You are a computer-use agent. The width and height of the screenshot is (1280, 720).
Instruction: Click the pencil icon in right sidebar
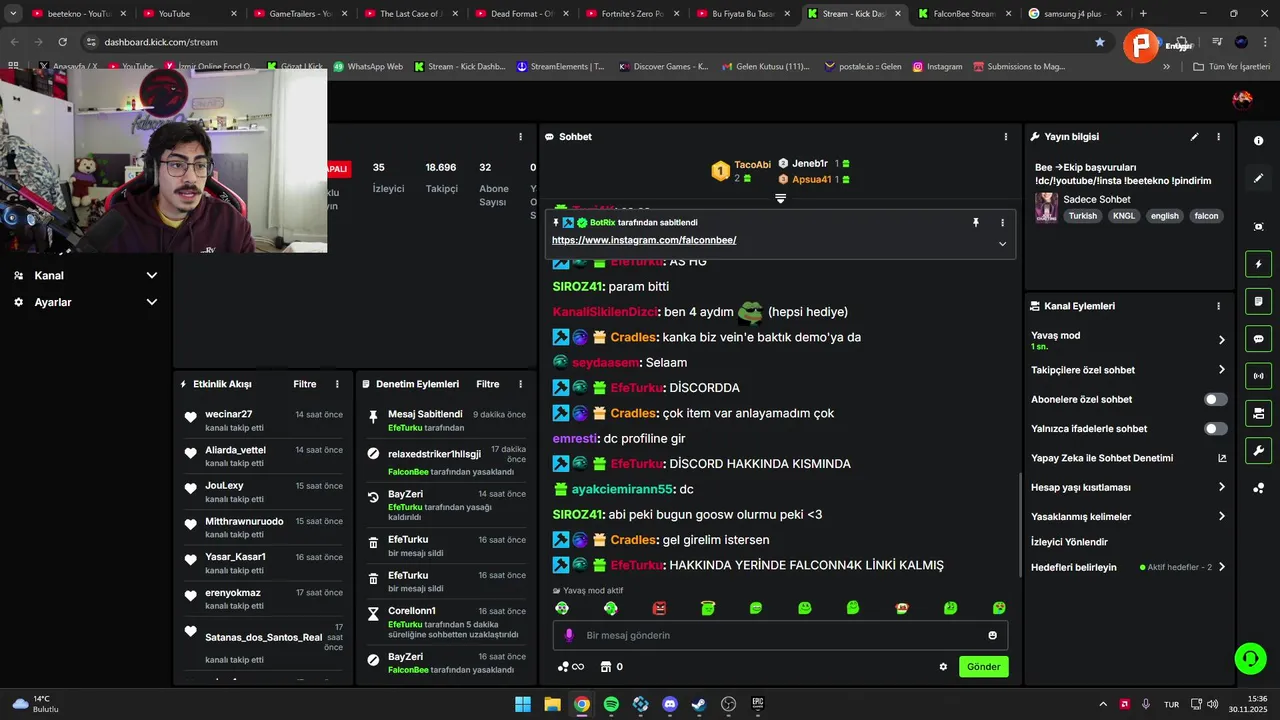click(x=1258, y=178)
